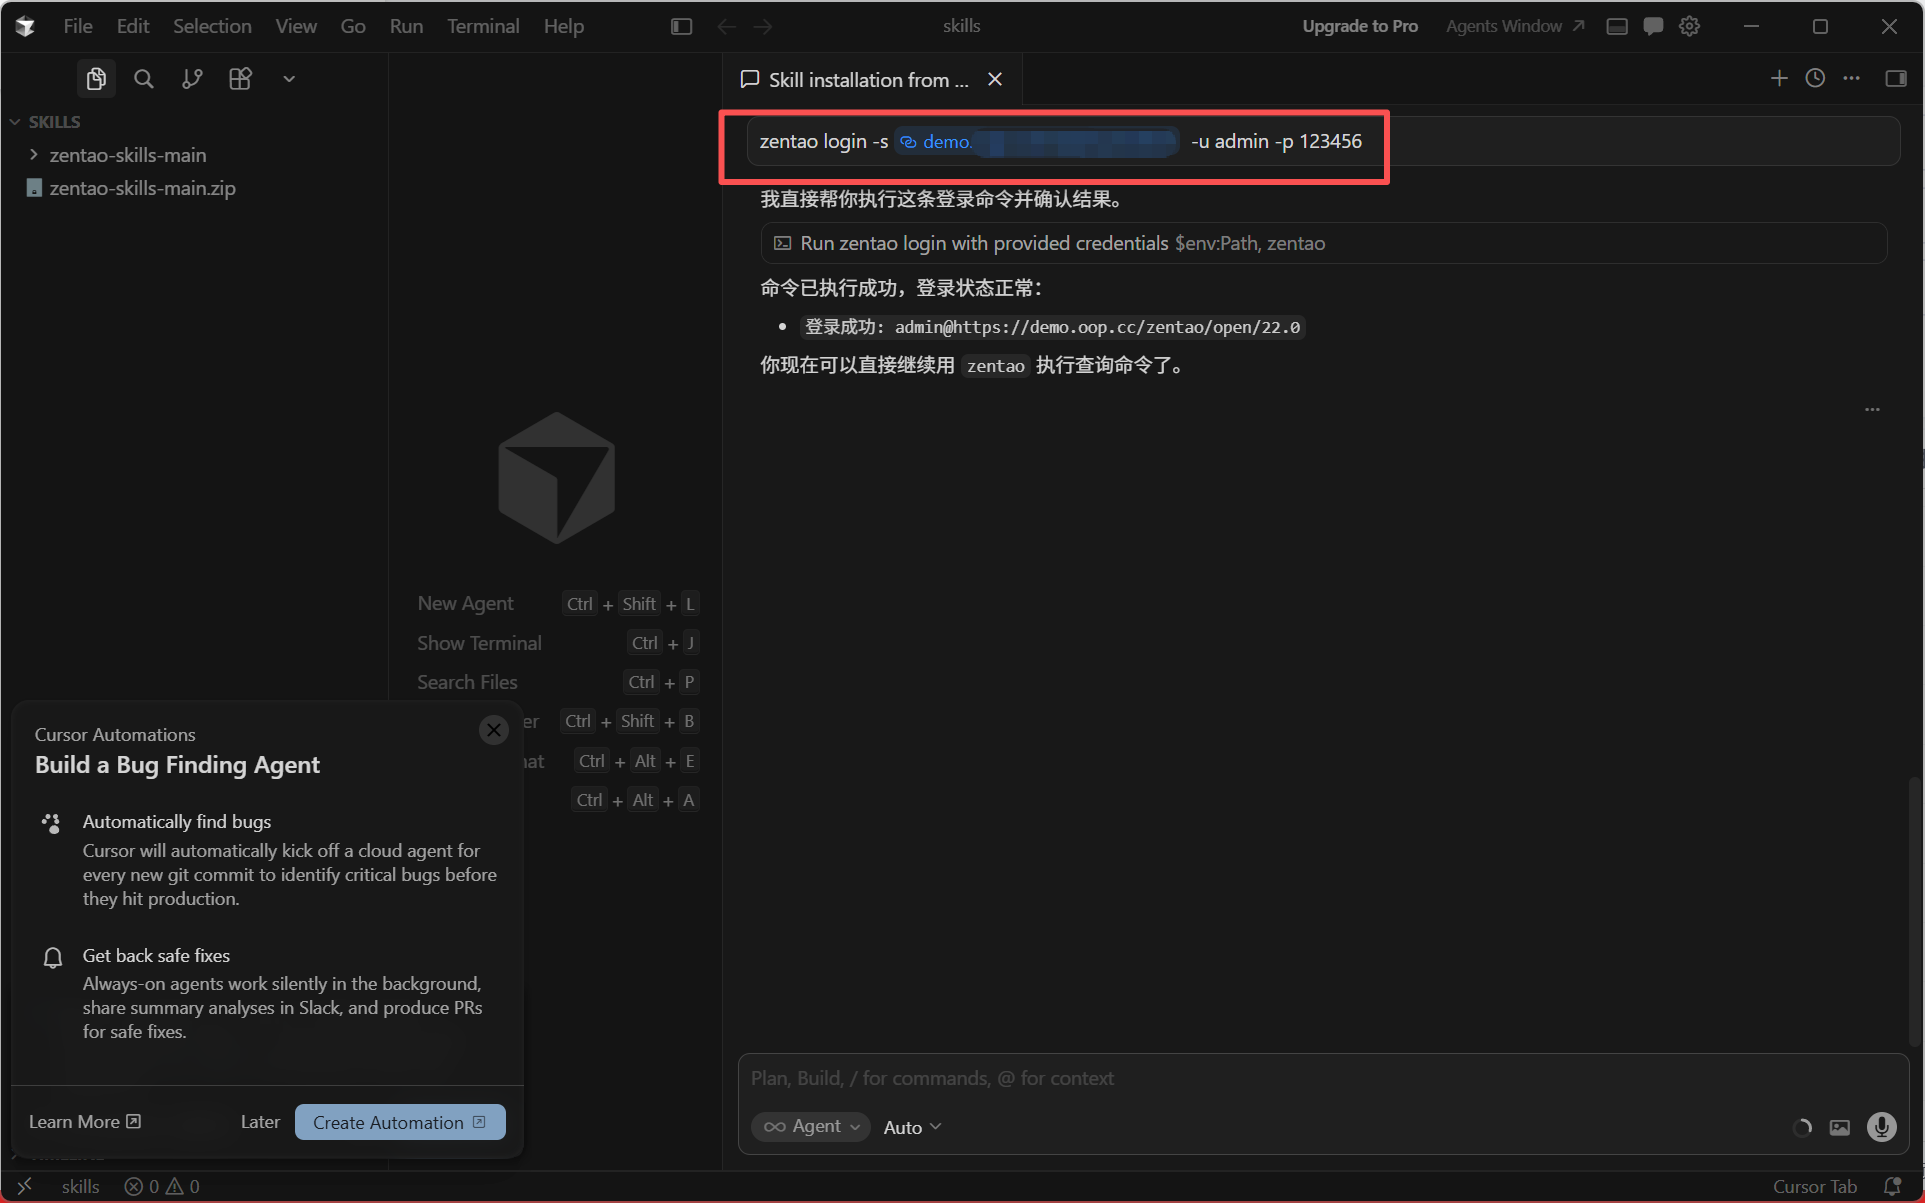1925x1203 pixels.
Task: Open the Auto model dropdown
Action: coord(912,1127)
